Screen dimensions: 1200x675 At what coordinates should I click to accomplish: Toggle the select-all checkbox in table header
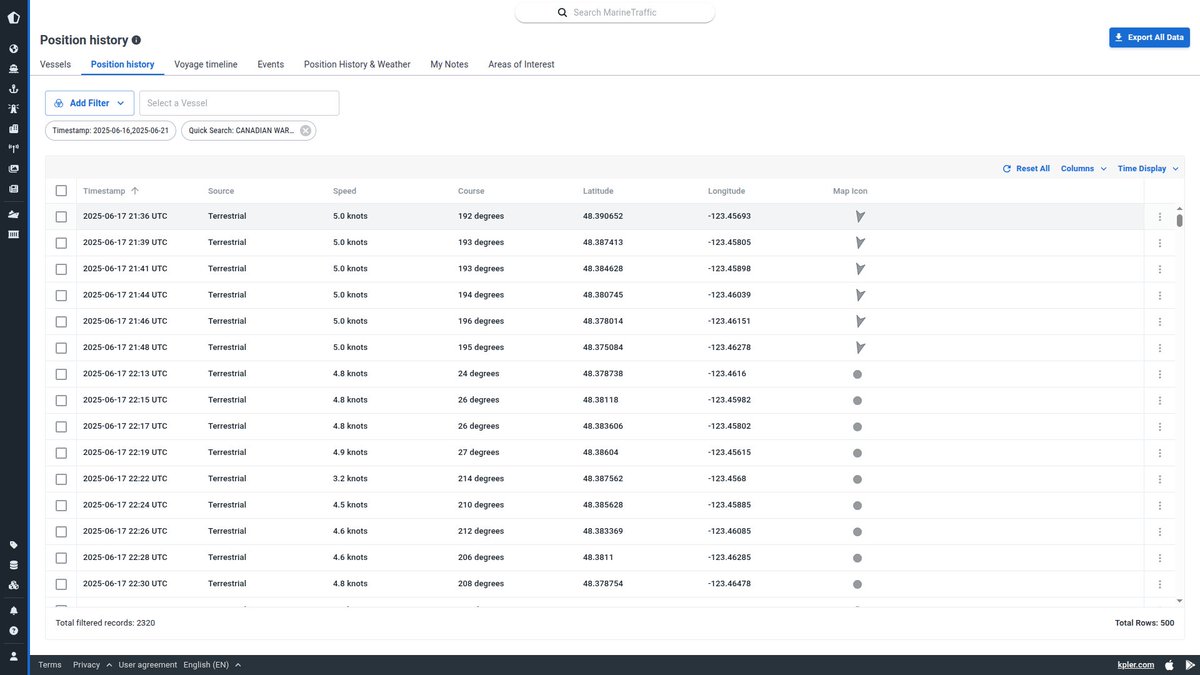(61, 191)
